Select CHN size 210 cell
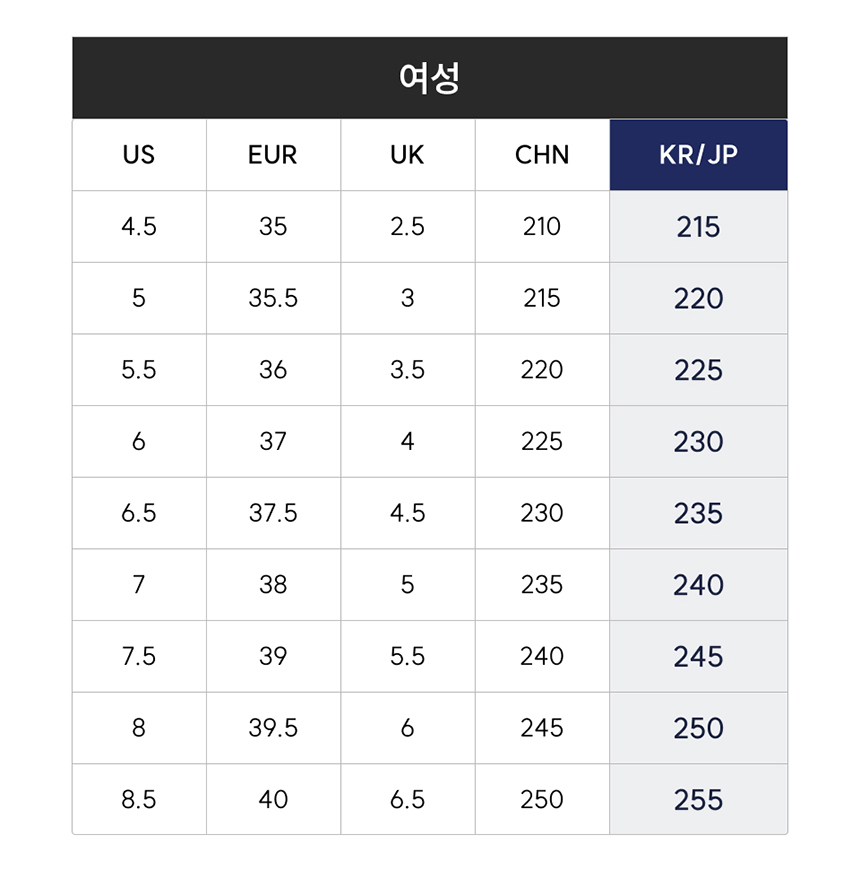Viewport: 860px width, 869px height. (x=542, y=227)
